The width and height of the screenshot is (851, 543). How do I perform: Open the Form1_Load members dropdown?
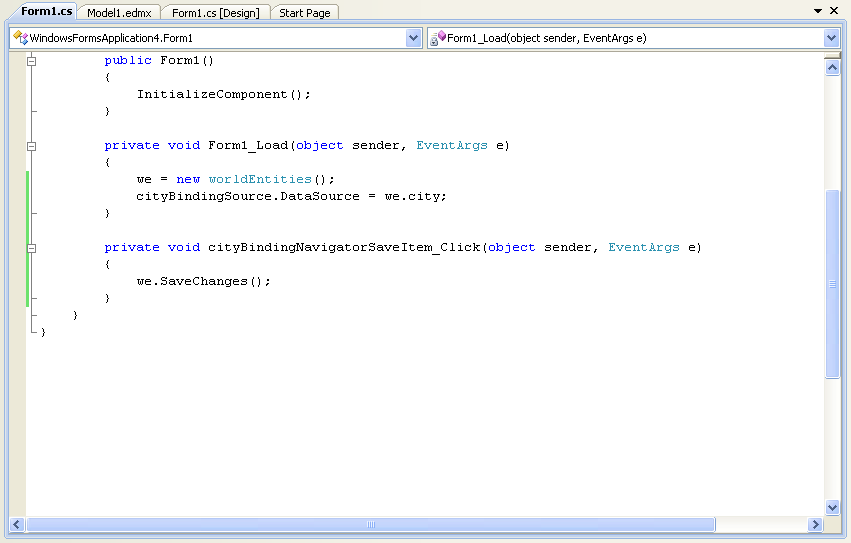(x=831, y=38)
